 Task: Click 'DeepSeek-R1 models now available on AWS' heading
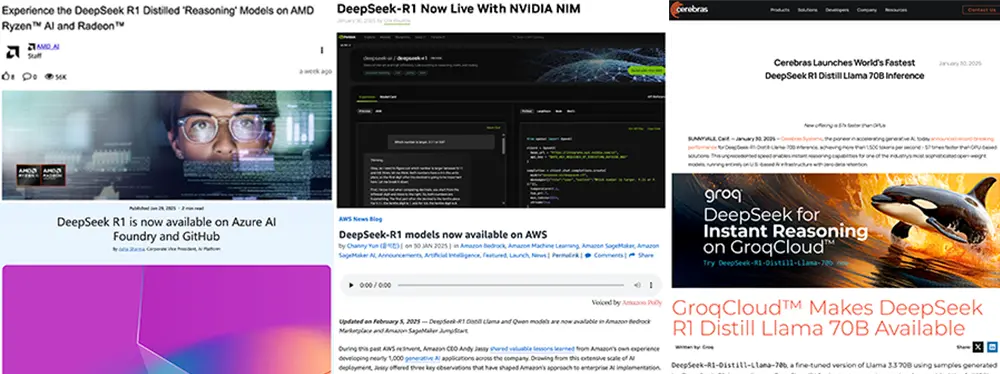point(443,234)
